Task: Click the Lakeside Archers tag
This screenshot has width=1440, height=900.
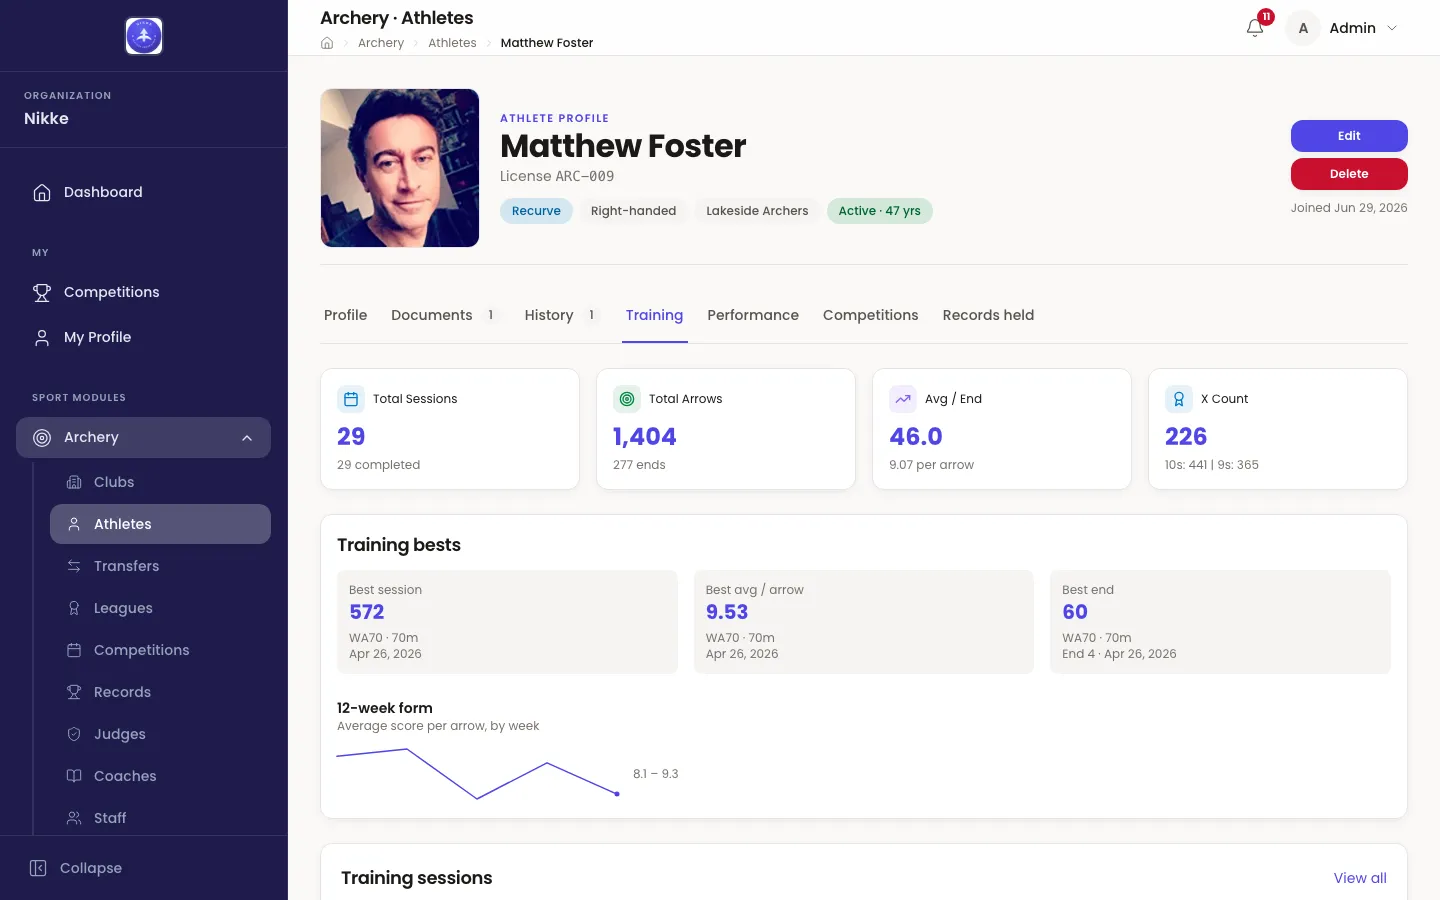Action: pos(757,211)
